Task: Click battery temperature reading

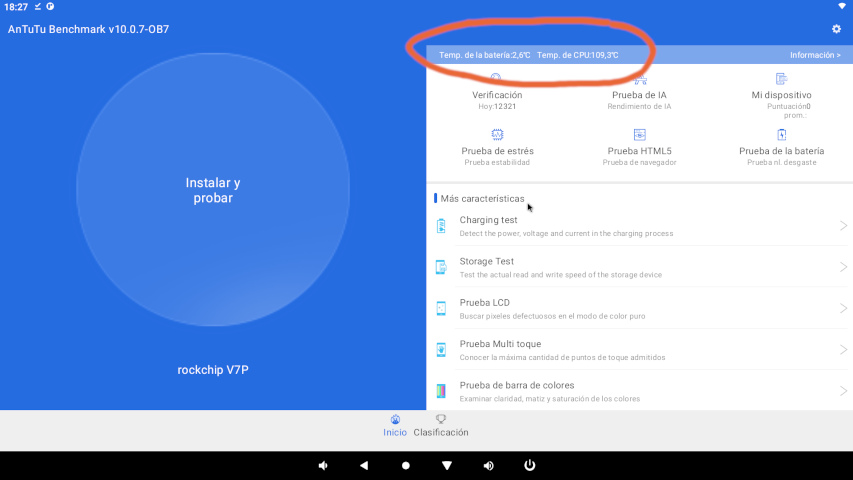Action: [x=484, y=55]
